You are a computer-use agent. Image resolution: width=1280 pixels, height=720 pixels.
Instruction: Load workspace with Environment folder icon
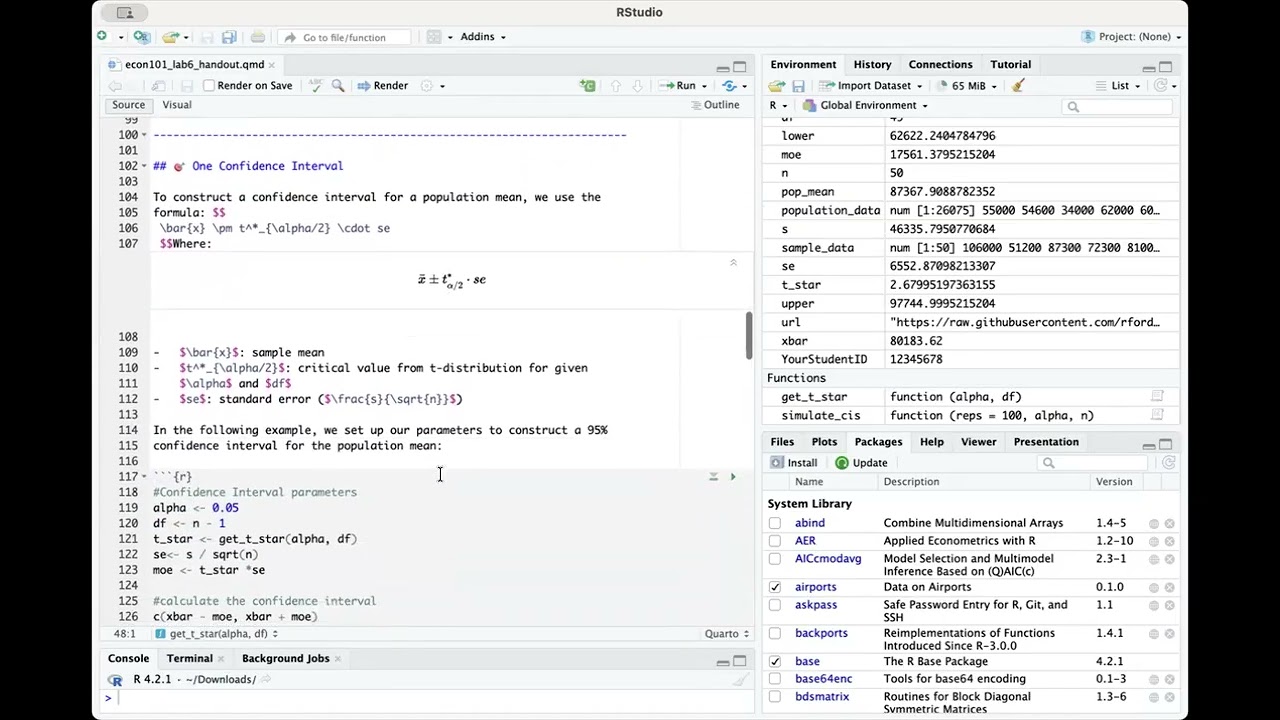(x=777, y=86)
